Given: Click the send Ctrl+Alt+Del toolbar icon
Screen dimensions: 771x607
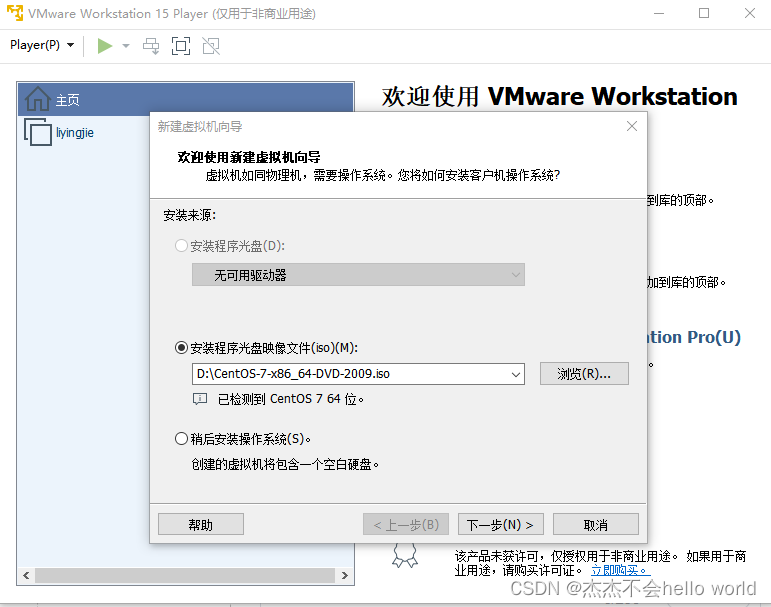Looking at the screenshot, I should (151, 46).
